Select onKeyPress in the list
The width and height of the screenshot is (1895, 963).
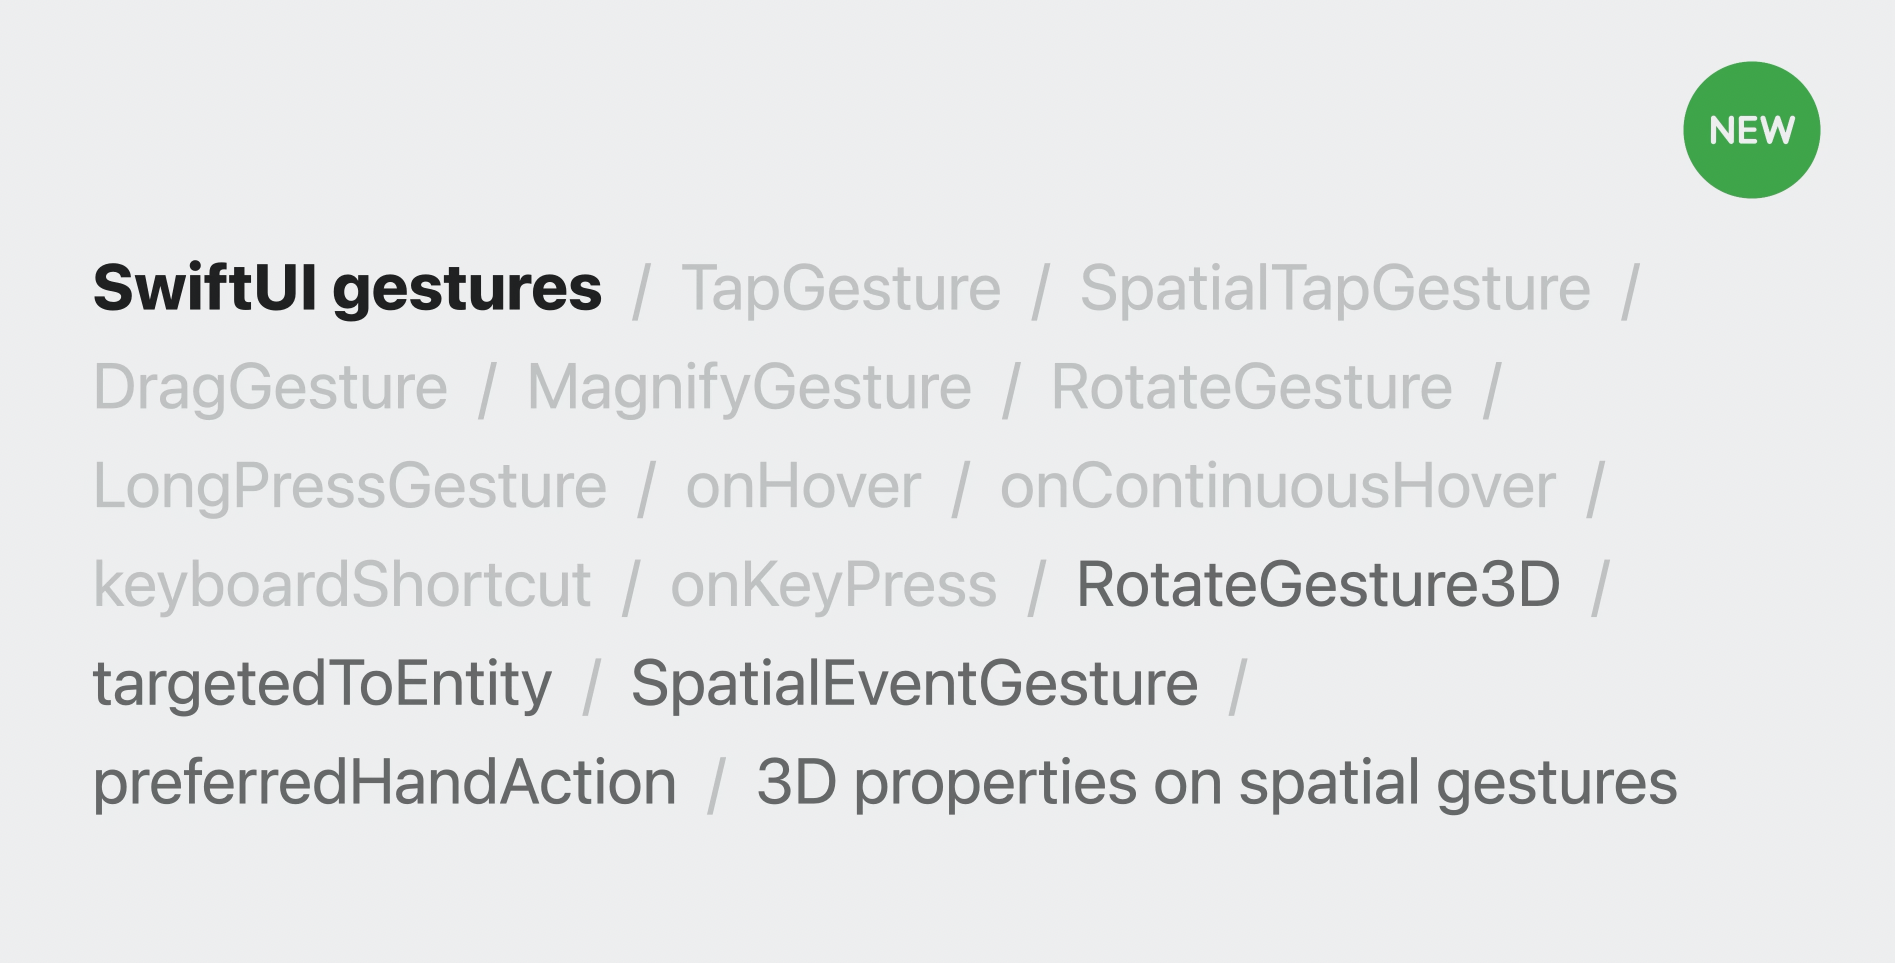coord(833,585)
